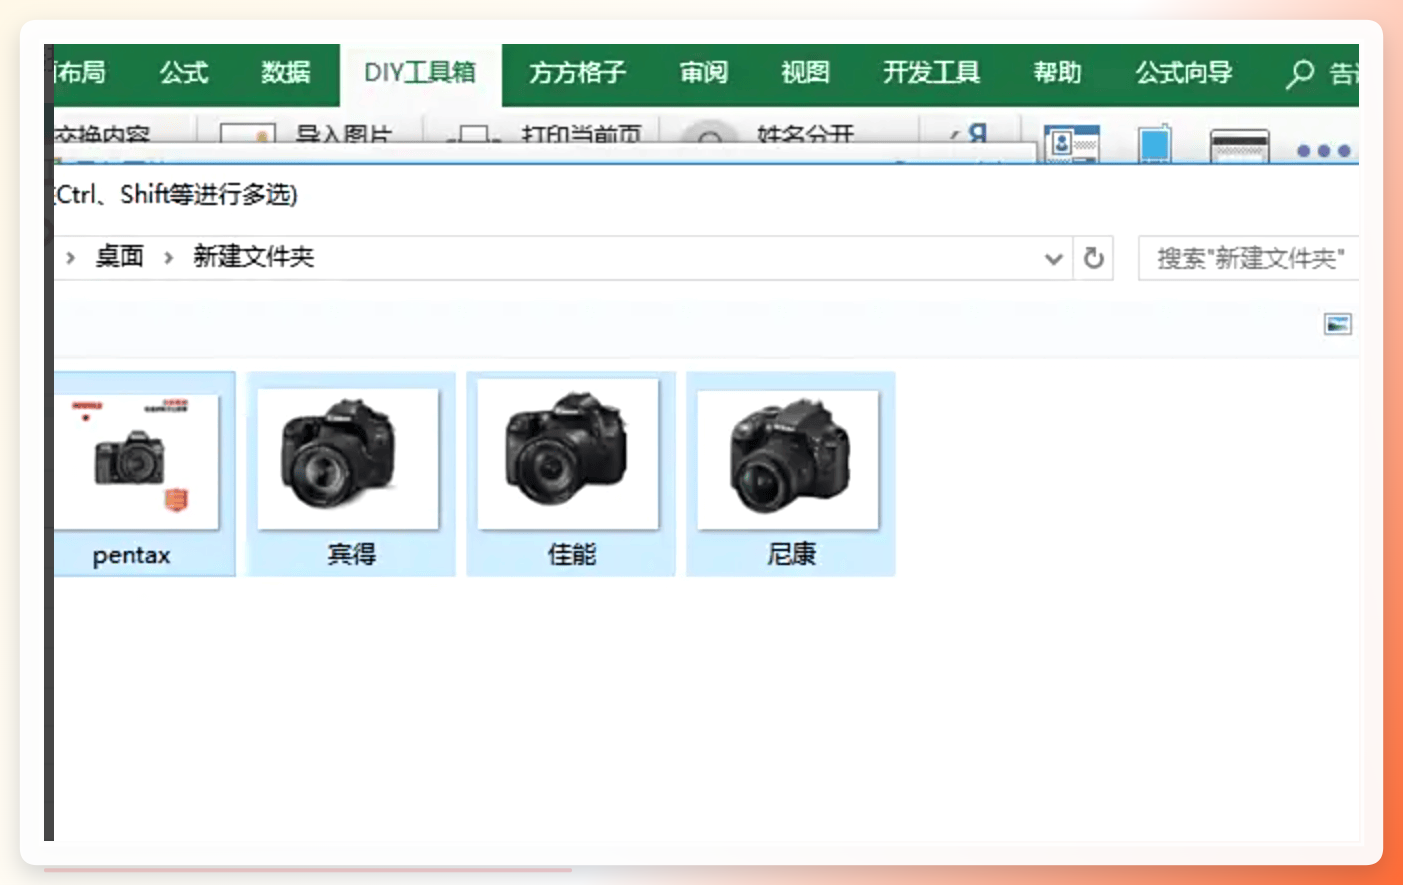The height and width of the screenshot is (885, 1403).
Task: Open the 方方格子 ribbon tab
Action: [577, 73]
